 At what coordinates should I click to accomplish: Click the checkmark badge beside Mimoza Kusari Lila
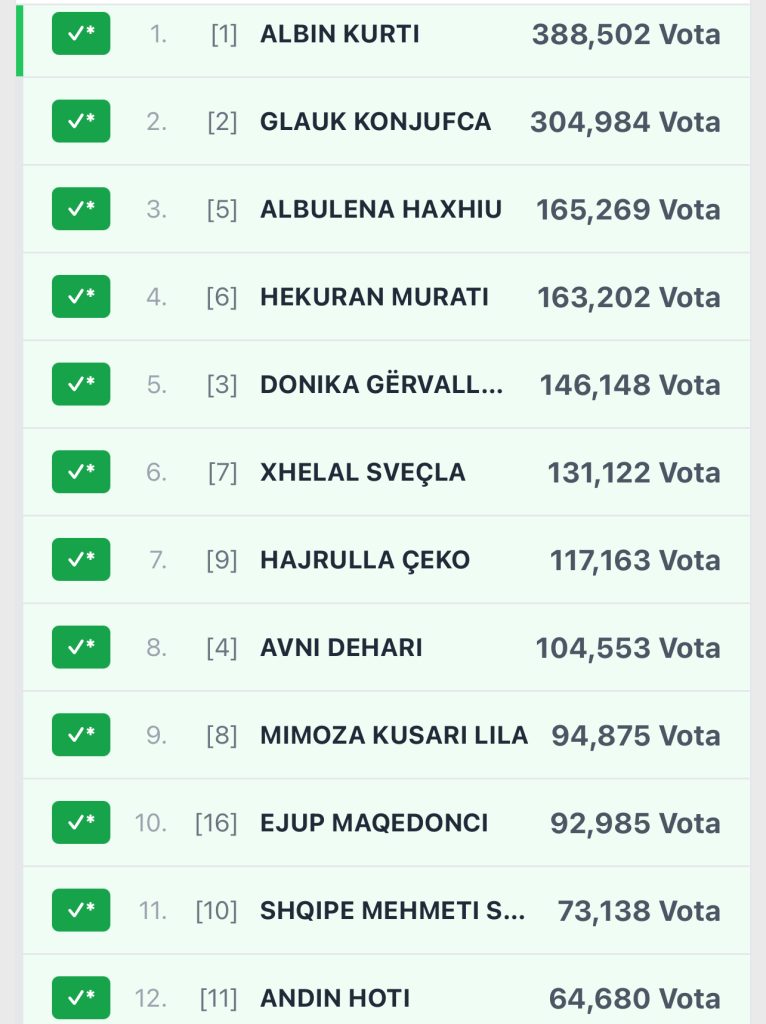[81, 735]
